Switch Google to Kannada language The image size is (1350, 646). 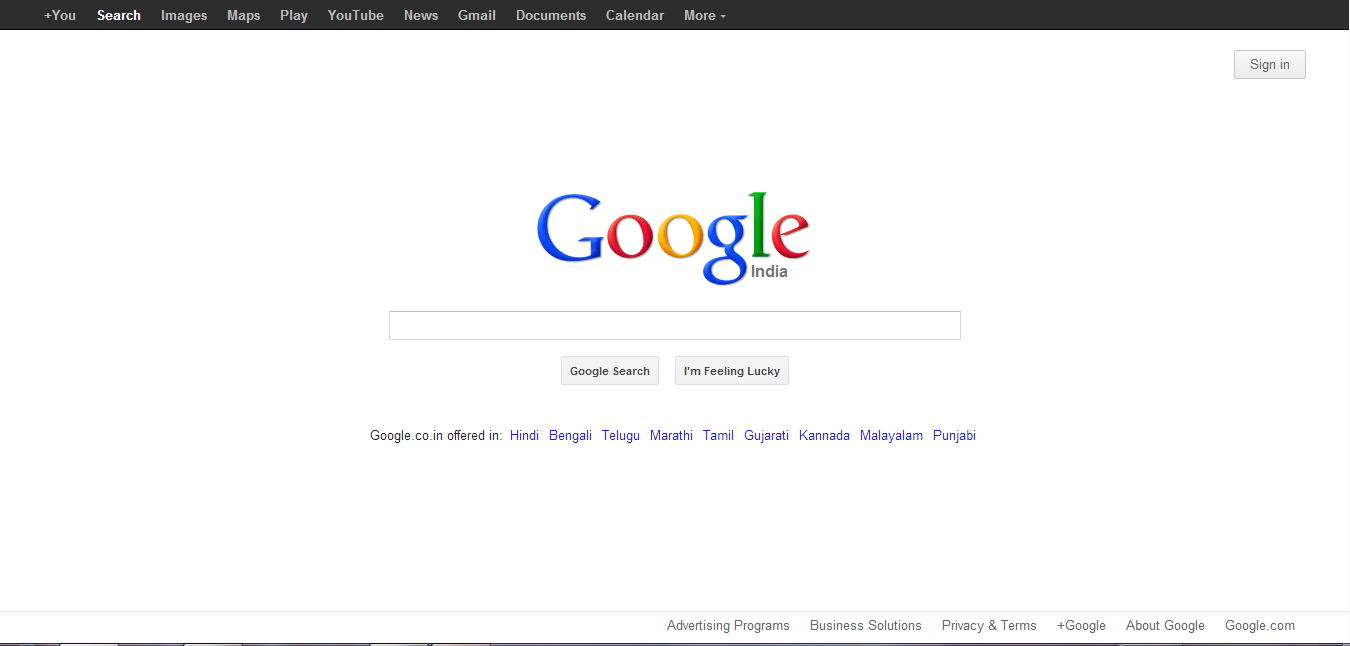tap(824, 435)
